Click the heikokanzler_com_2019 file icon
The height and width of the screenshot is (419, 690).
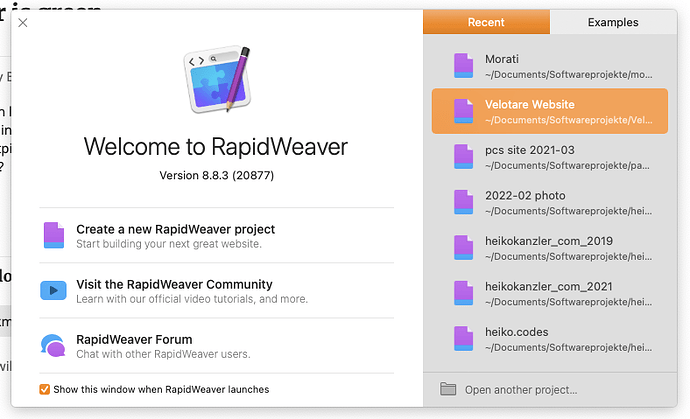pyautogui.click(x=463, y=248)
